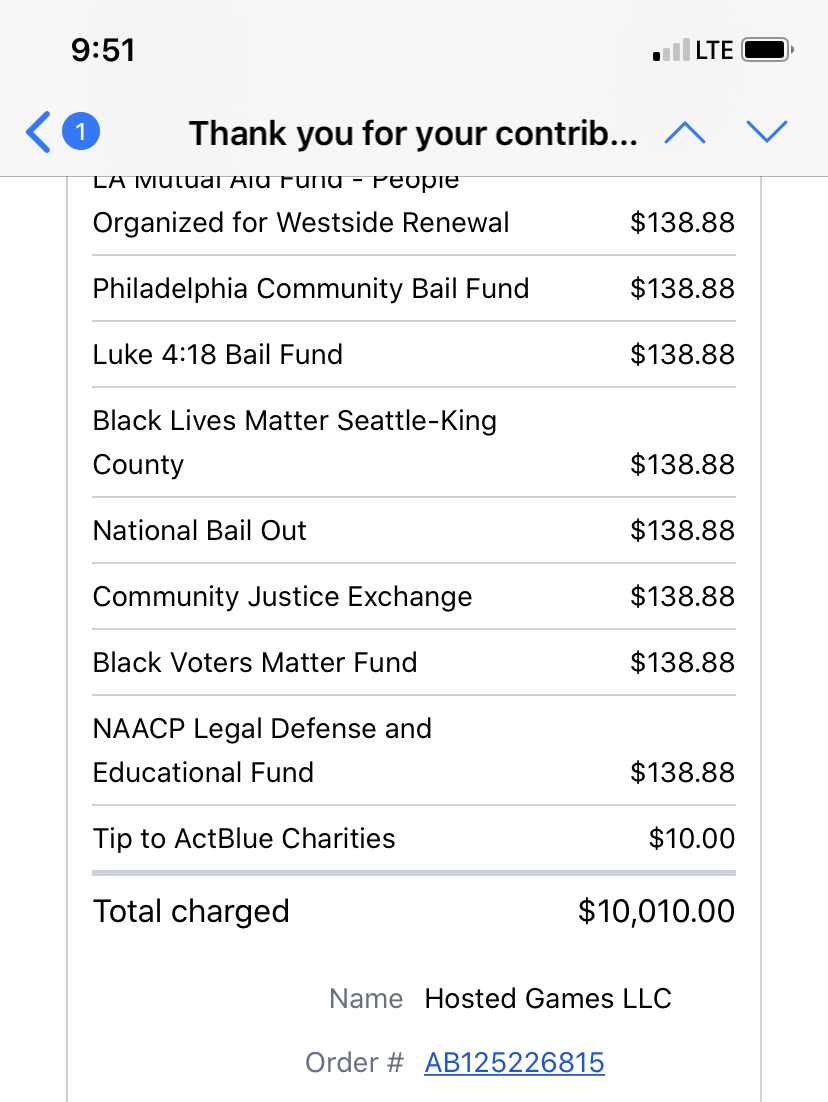Tap NAACP Legal Defense and Educational Fund

pos(262,750)
